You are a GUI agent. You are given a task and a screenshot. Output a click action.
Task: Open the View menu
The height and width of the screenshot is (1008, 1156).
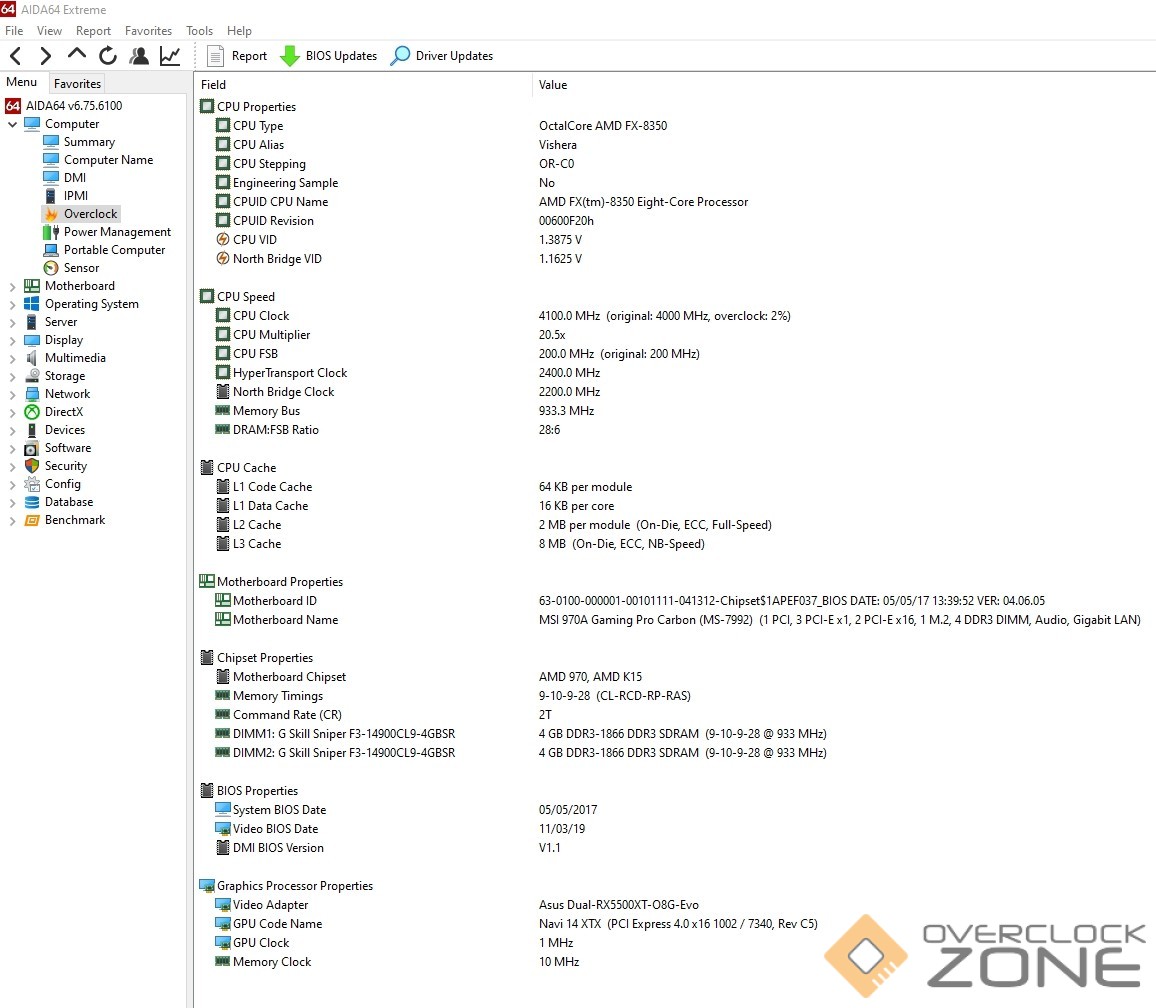pos(49,30)
